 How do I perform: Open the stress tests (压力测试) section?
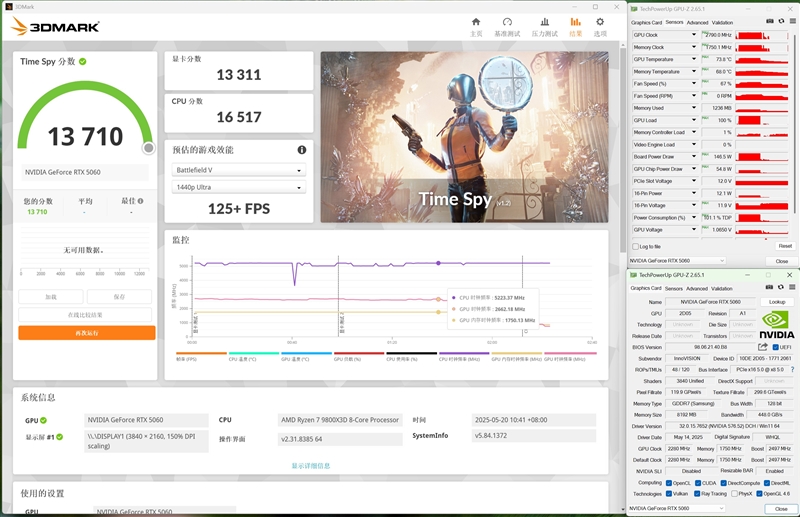544,27
